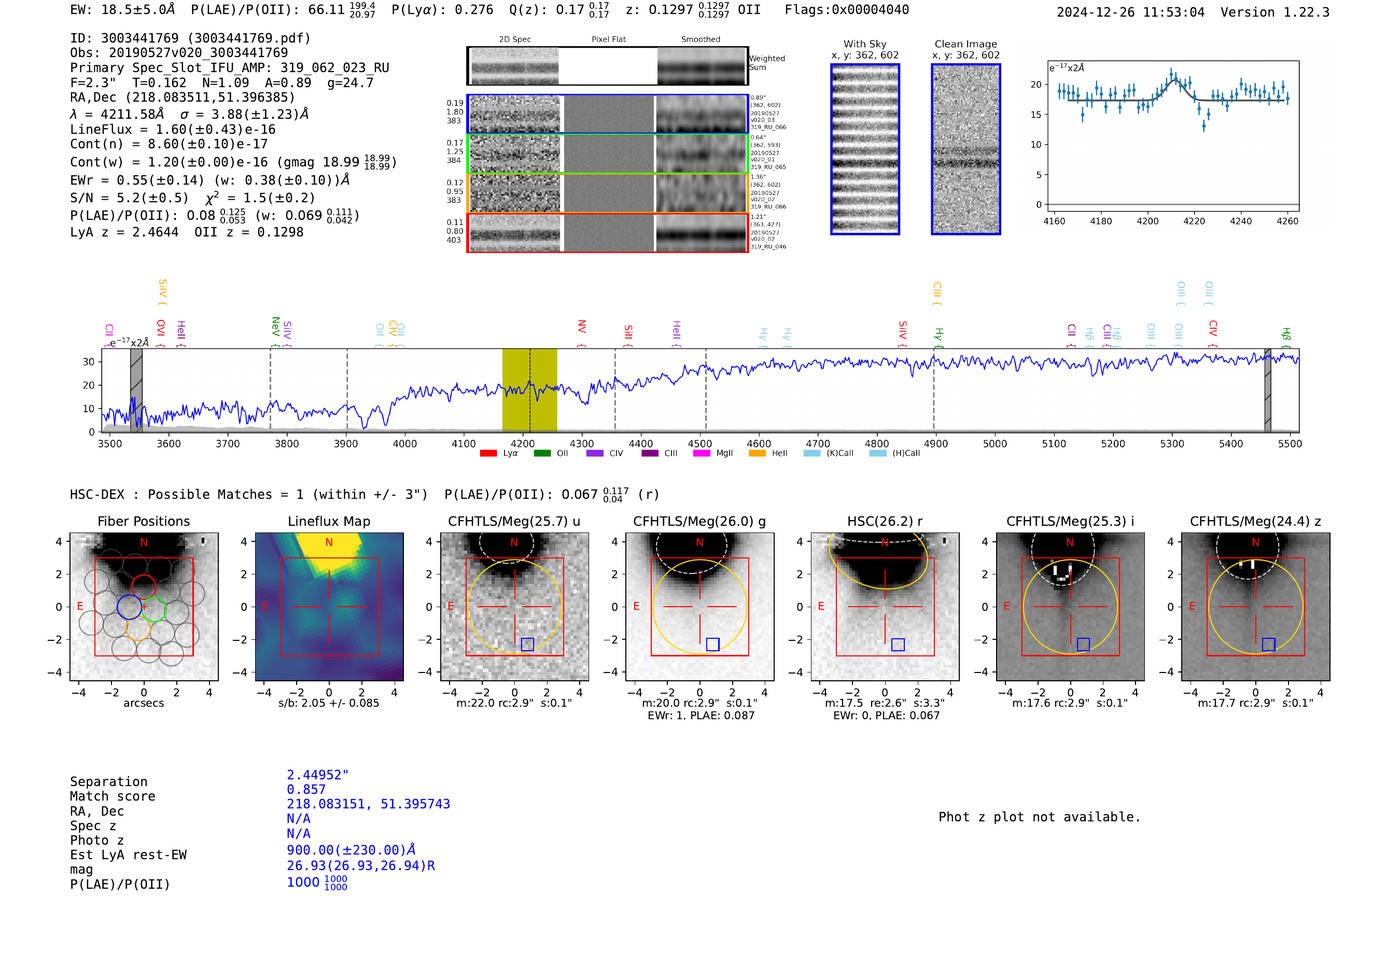The height and width of the screenshot is (953, 1400).
Task: Click the s/b: 2.05 +/- 0.085 caption
Action: [329, 703]
